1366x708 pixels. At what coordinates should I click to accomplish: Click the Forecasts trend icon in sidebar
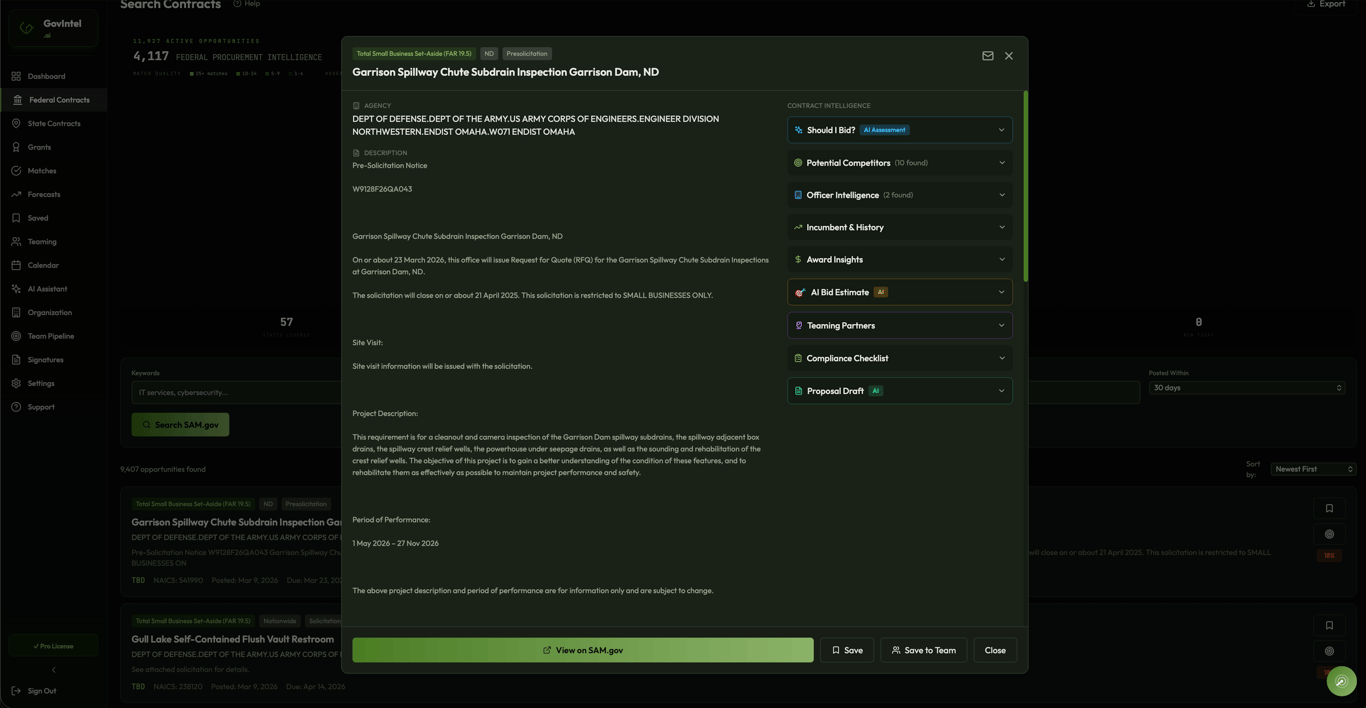click(x=17, y=194)
